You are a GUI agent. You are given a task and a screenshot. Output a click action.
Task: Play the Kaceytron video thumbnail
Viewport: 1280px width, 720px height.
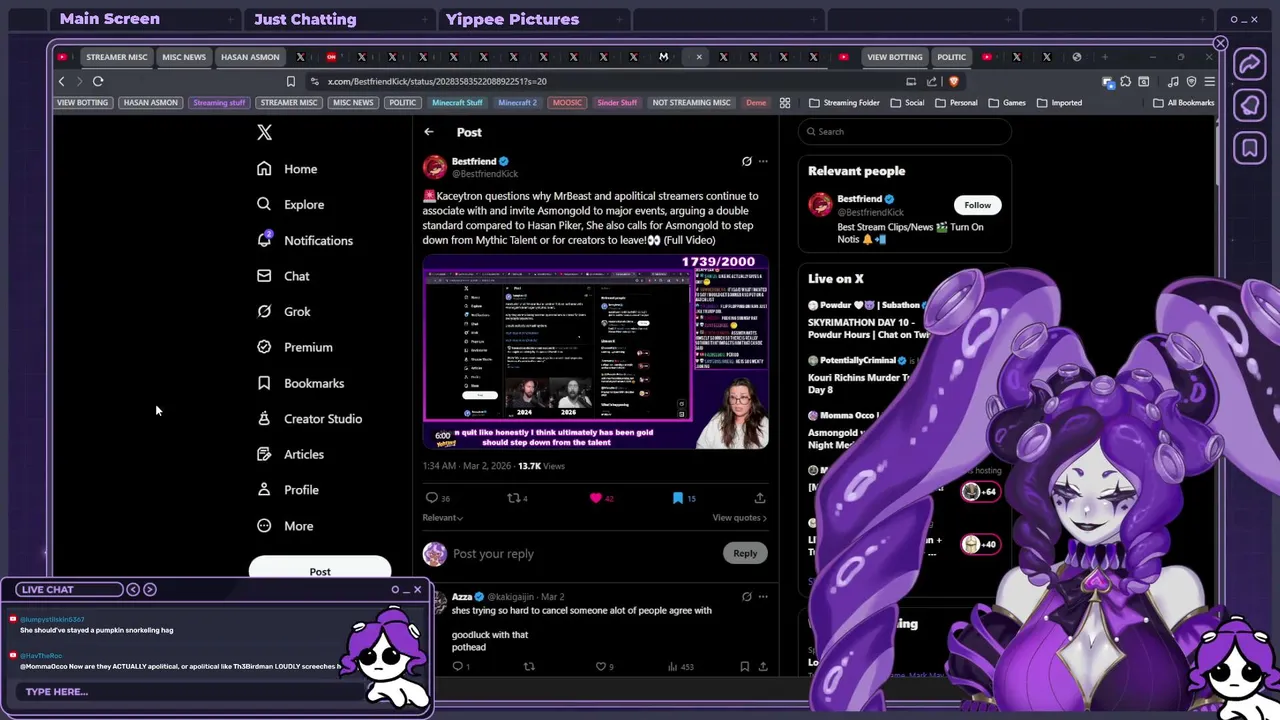595,351
